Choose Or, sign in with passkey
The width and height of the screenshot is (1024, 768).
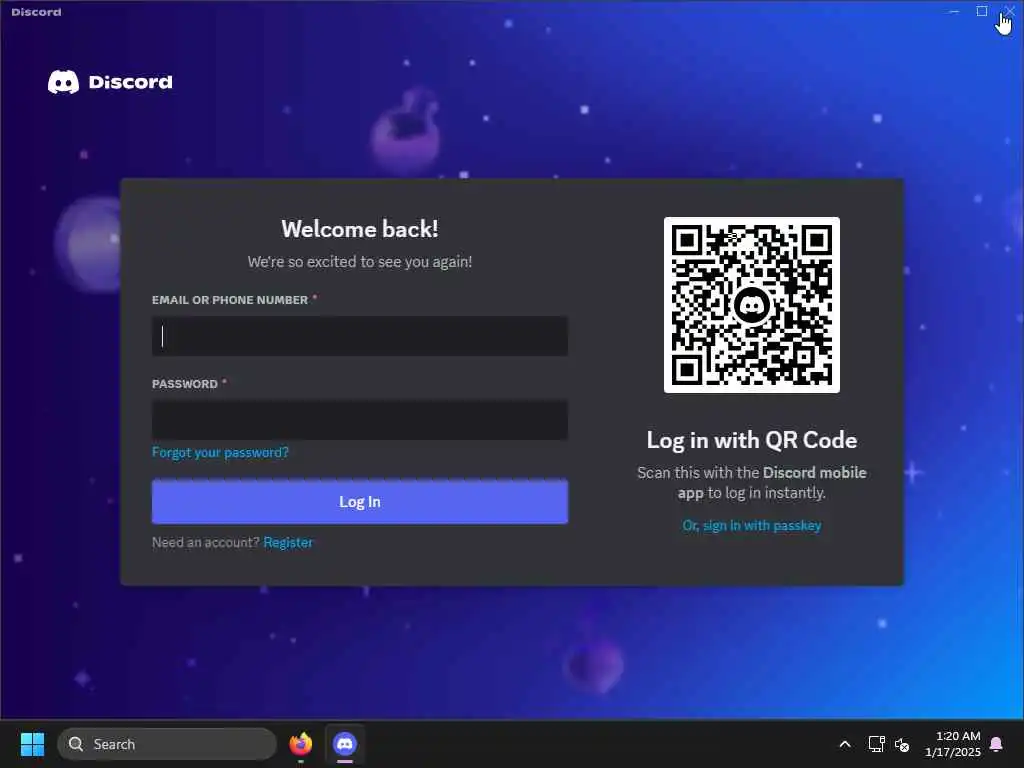pyautogui.click(x=752, y=526)
